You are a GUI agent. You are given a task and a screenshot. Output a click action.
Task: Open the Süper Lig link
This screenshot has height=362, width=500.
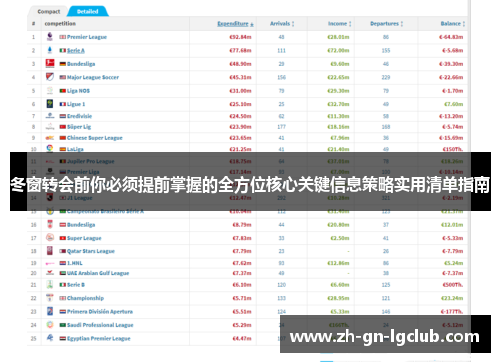(79, 127)
